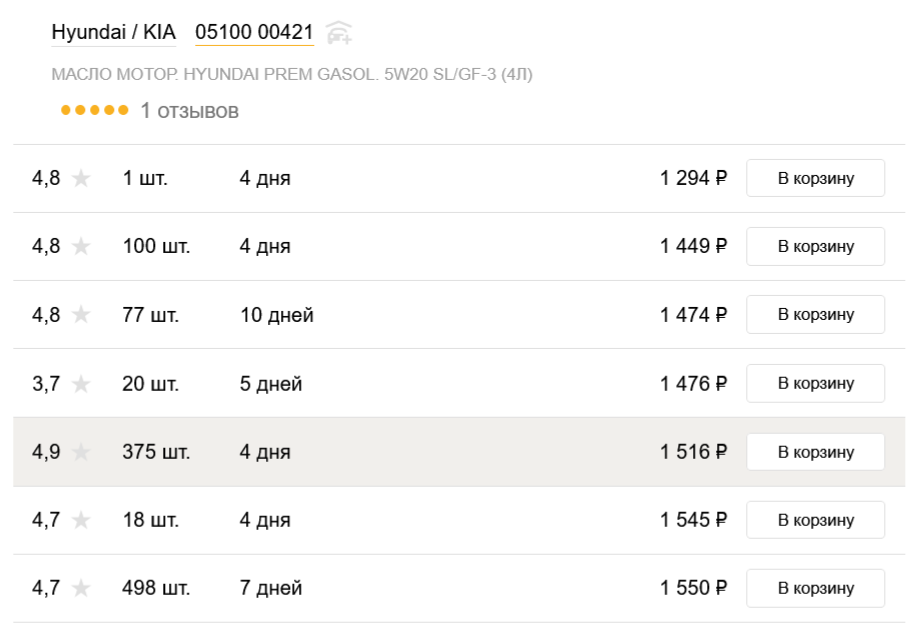
Task: Click rating star in the 77 шт. row
Action: [x=81, y=314]
